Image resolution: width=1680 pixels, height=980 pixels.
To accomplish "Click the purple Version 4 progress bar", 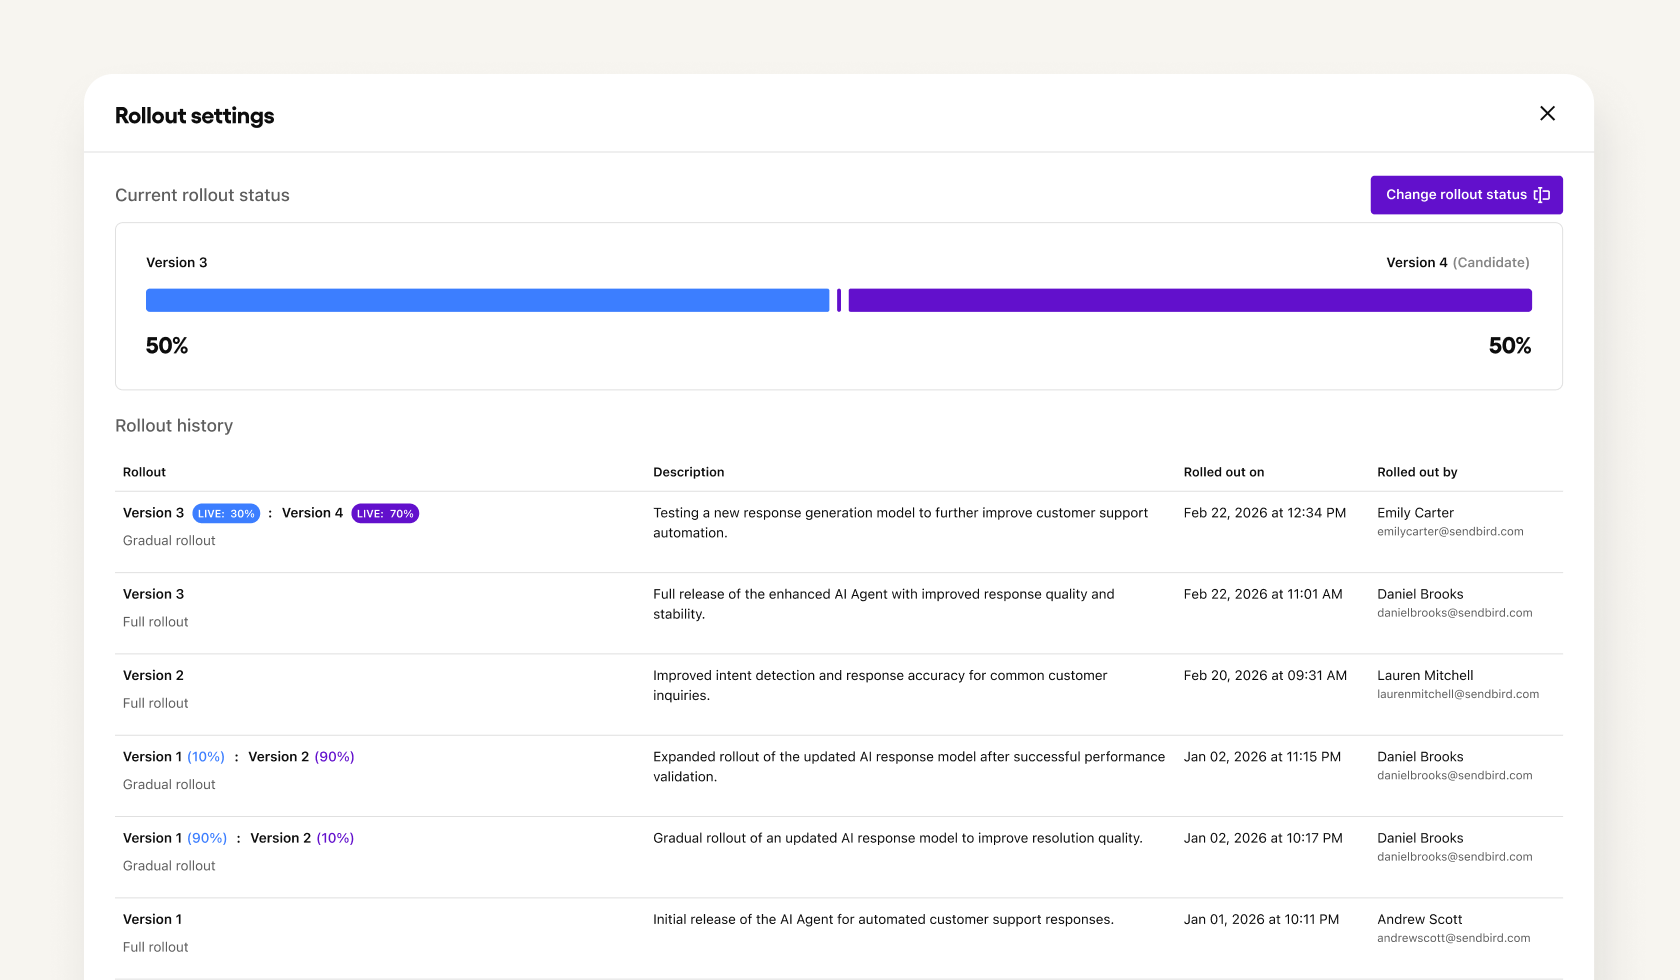I will tap(1190, 300).
